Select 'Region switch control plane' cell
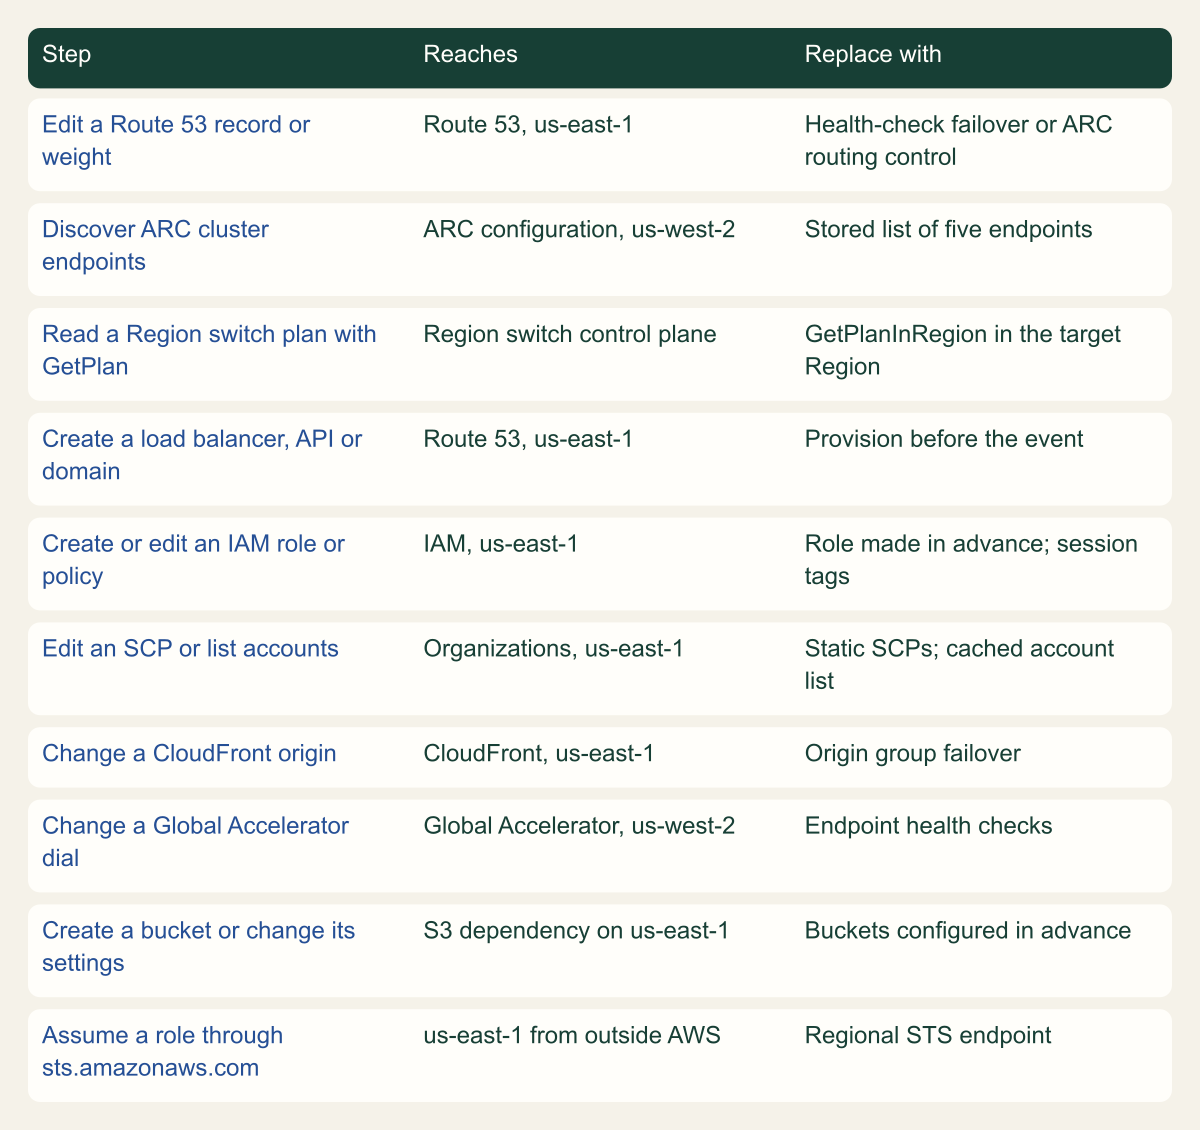 click(570, 334)
